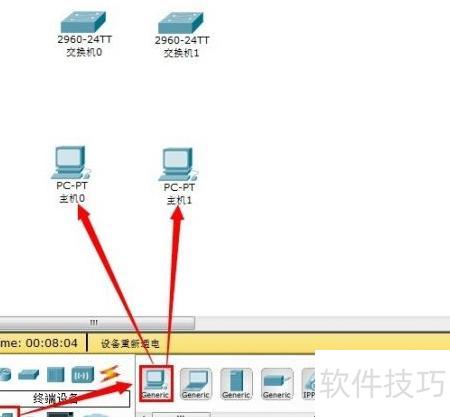Click the 终端设备 category label box
This screenshot has height=417, width=450.
point(65,398)
